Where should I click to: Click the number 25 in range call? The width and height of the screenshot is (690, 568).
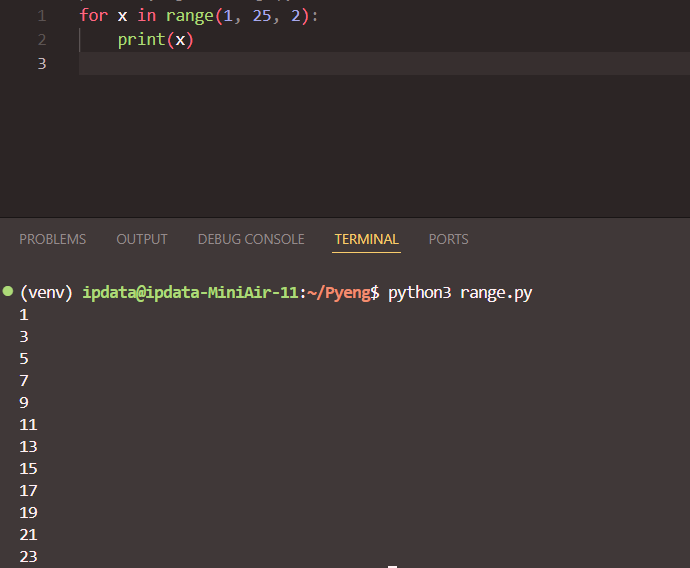click(262, 16)
